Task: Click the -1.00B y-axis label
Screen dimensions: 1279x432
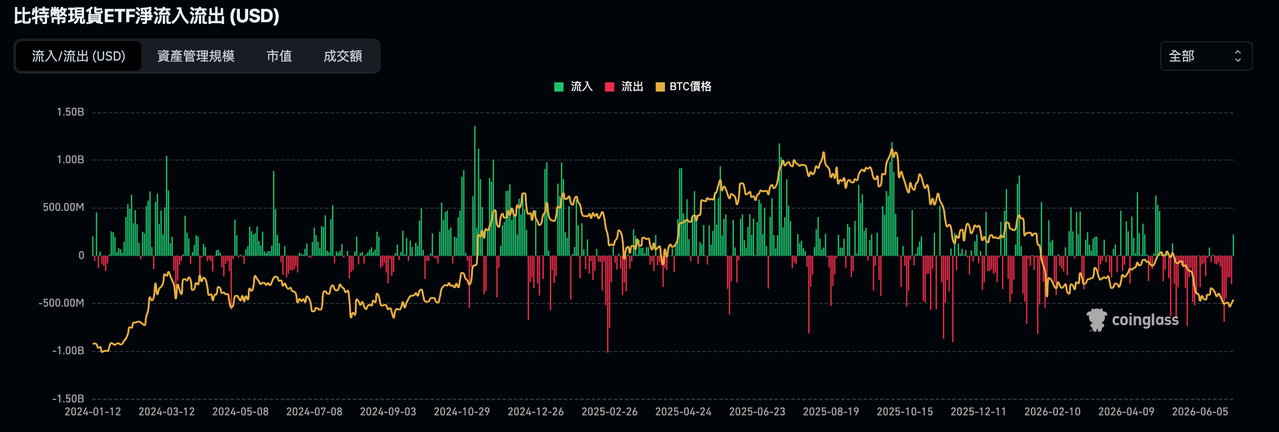Action: point(68,351)
